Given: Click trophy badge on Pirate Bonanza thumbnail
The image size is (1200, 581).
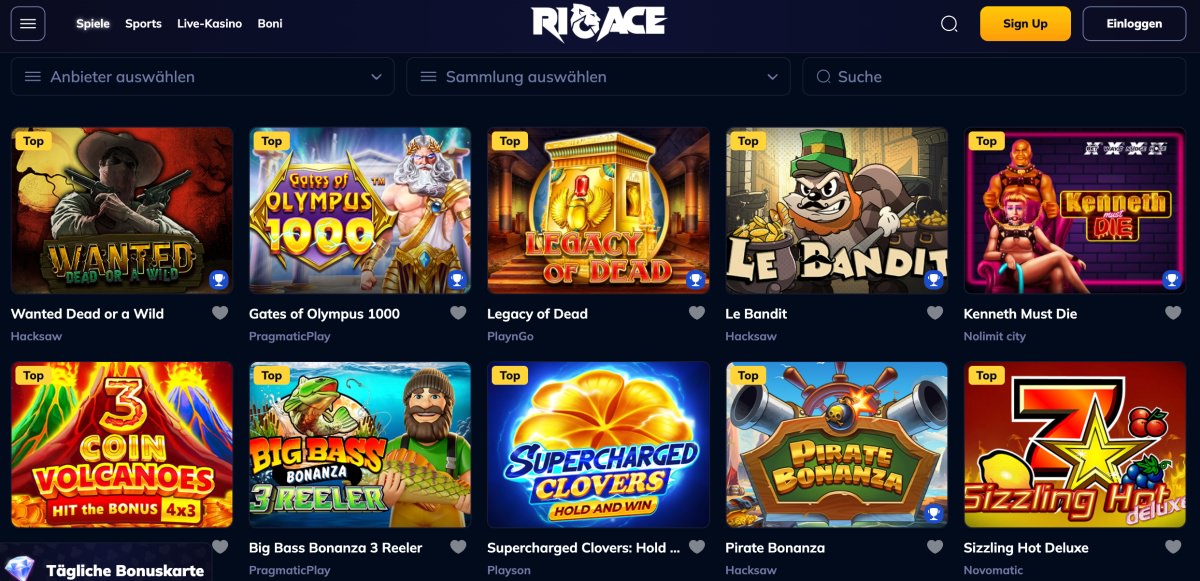Looking at the screenshot, I should click(x=934, y=514).
